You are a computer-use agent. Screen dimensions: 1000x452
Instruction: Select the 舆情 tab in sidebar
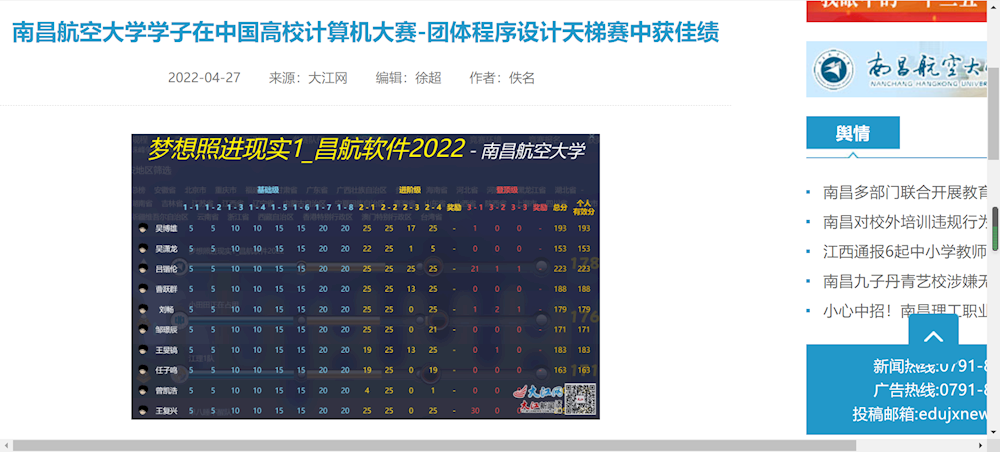pyautogui.click(x=852, y=133)
